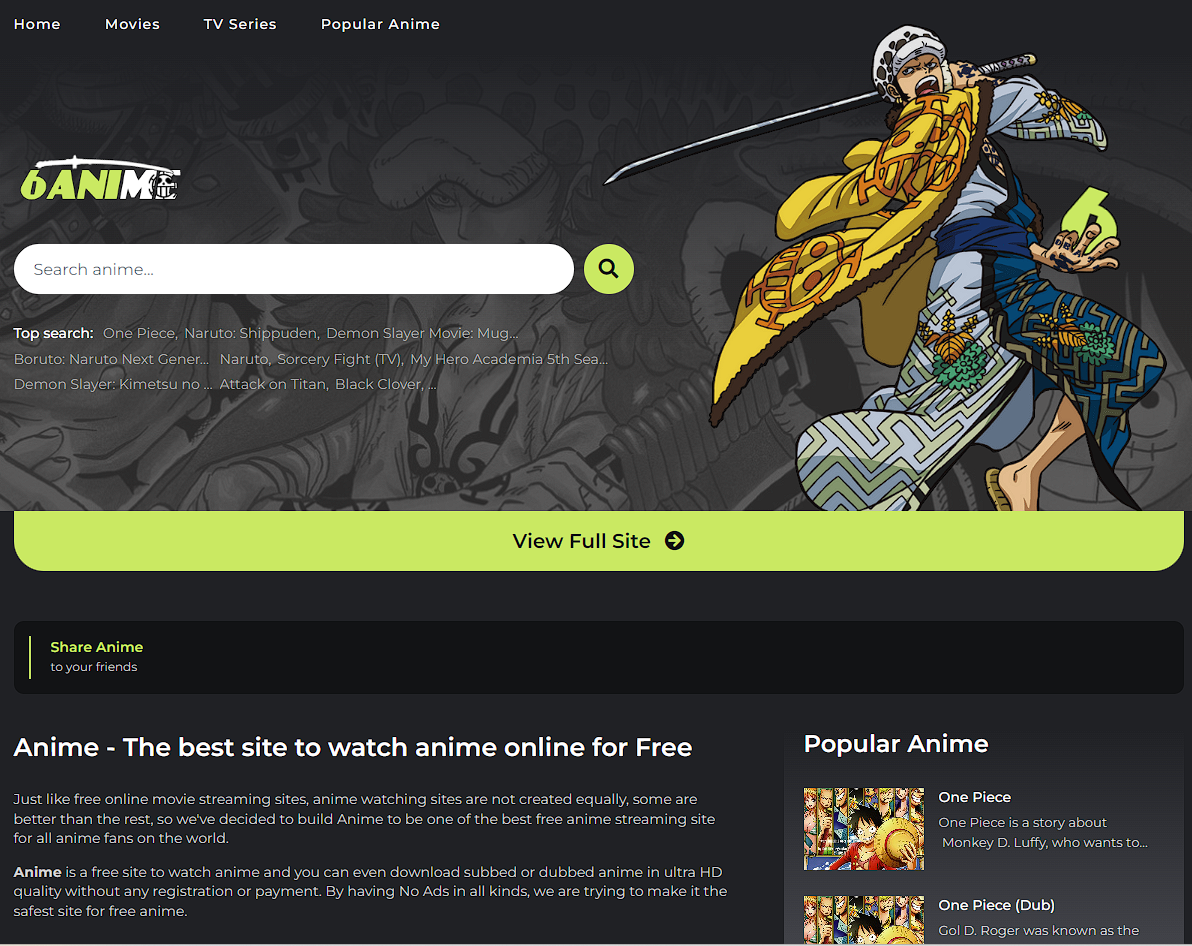1192x946 pixels.
Task: Click the 'Anime - The best site' headline
Action: [x=353, y=748]
